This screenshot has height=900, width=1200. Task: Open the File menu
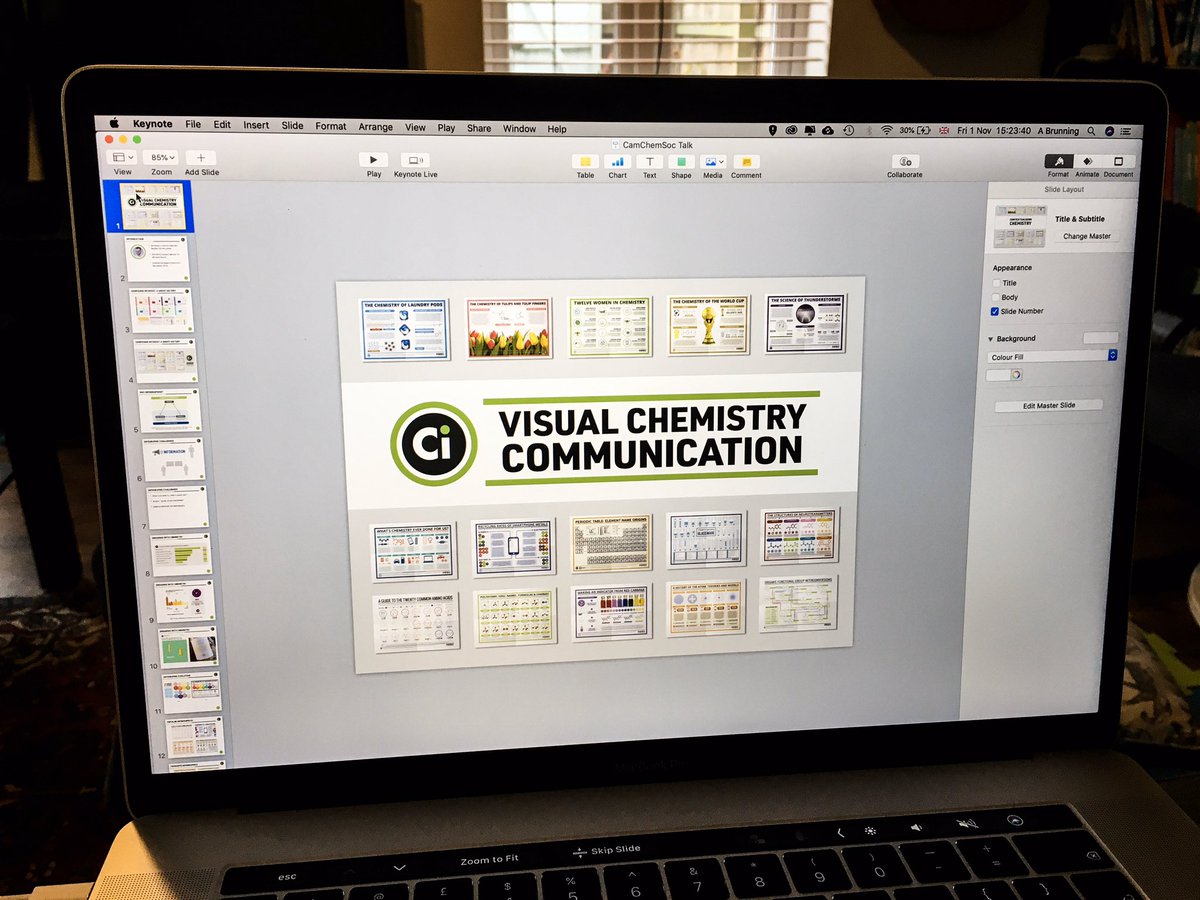click(193, 125)
